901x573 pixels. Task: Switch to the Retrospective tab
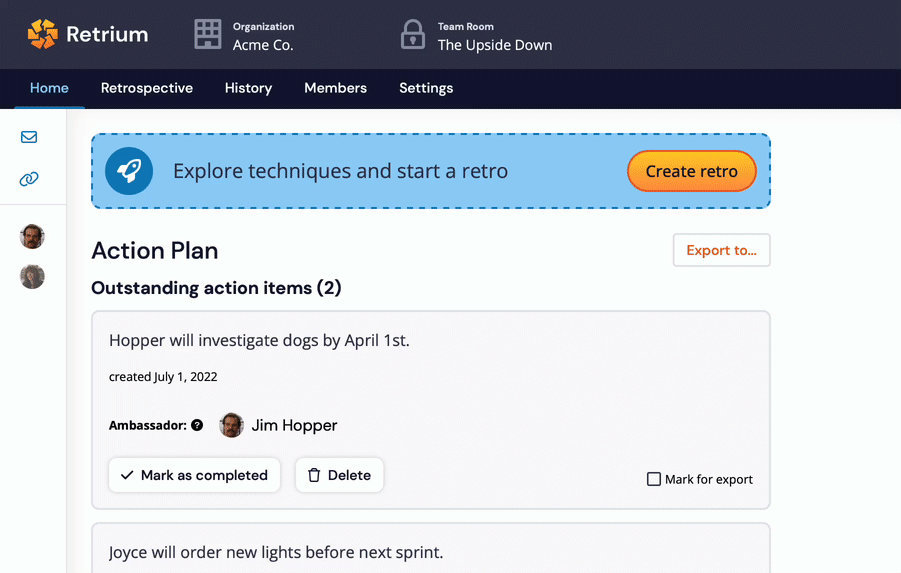147,88
